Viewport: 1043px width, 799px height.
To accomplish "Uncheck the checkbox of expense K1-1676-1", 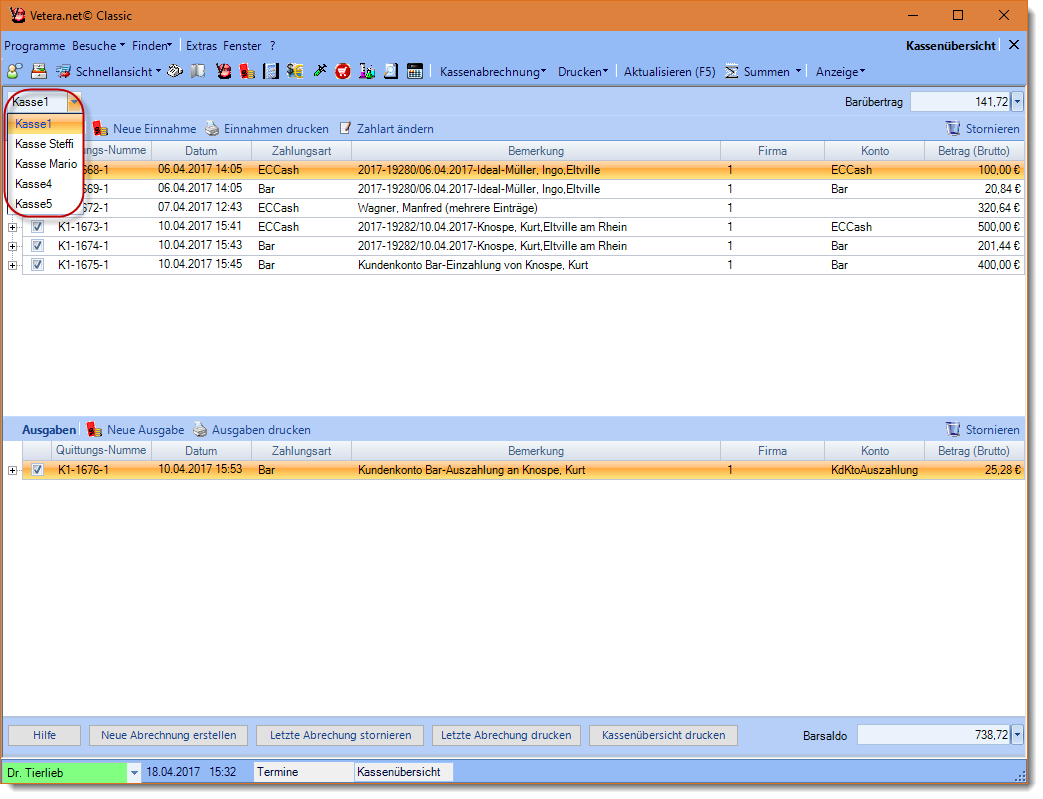I will [38, 470].
